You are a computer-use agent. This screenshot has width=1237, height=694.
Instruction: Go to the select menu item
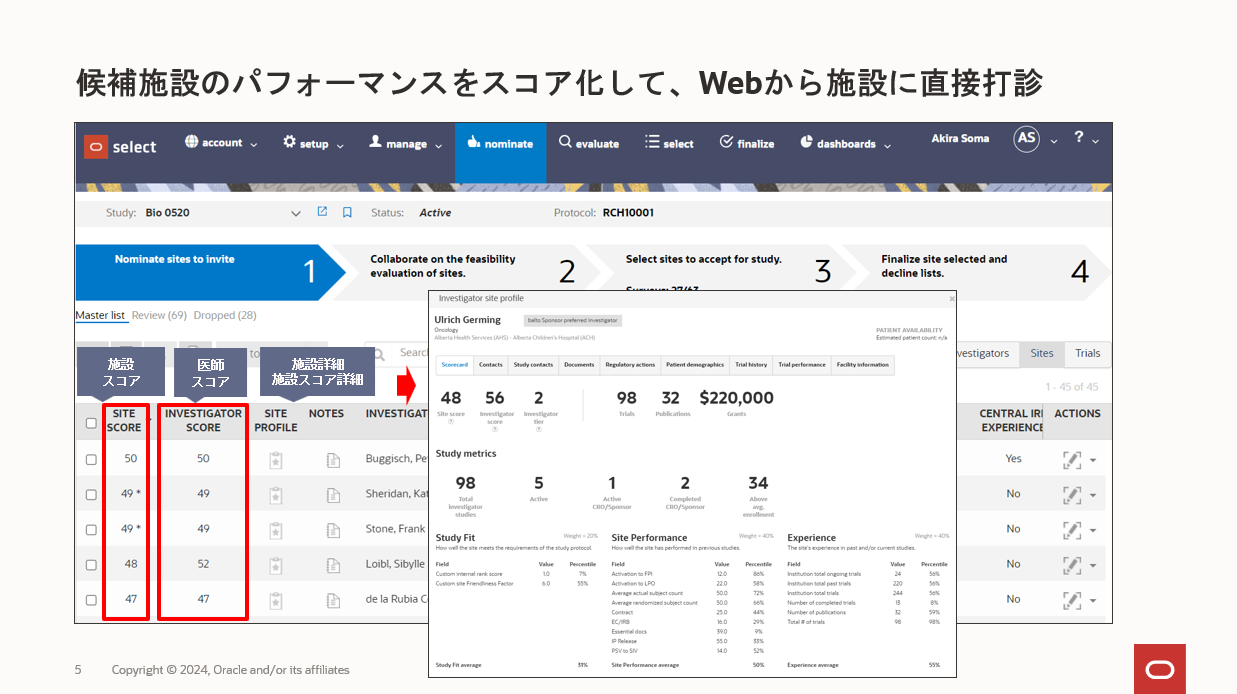(x=669, y=143)
